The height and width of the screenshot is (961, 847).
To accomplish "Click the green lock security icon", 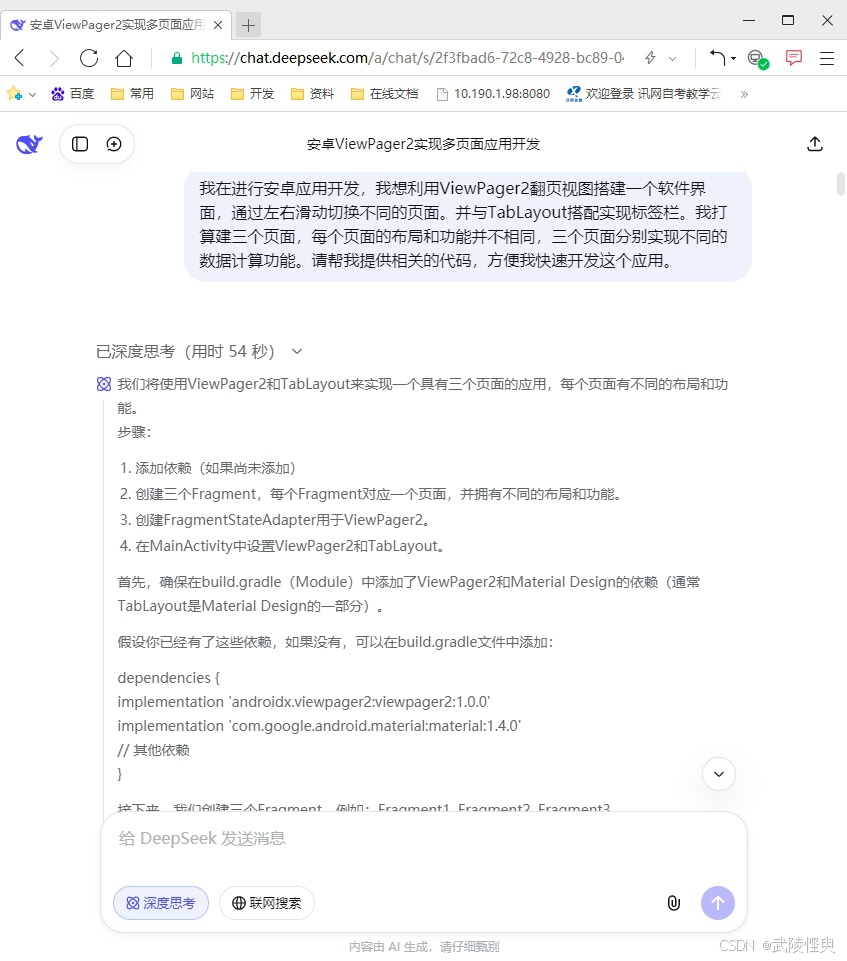I will (x=177, y=58).
